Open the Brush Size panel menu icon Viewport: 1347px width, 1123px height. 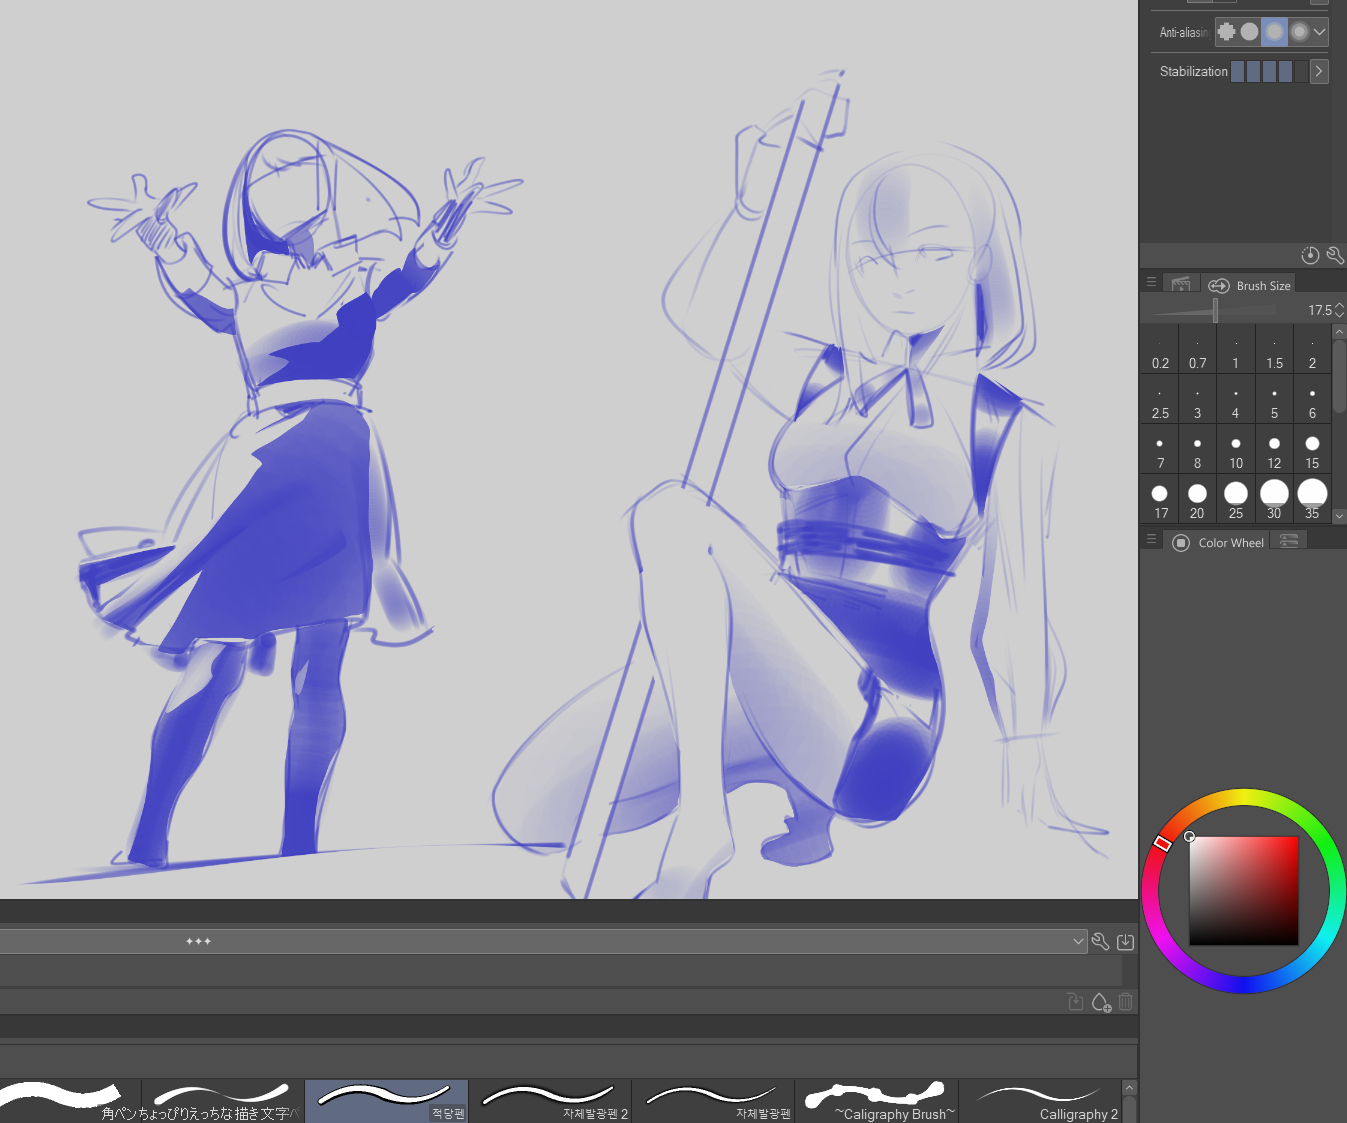[1151, 283]
